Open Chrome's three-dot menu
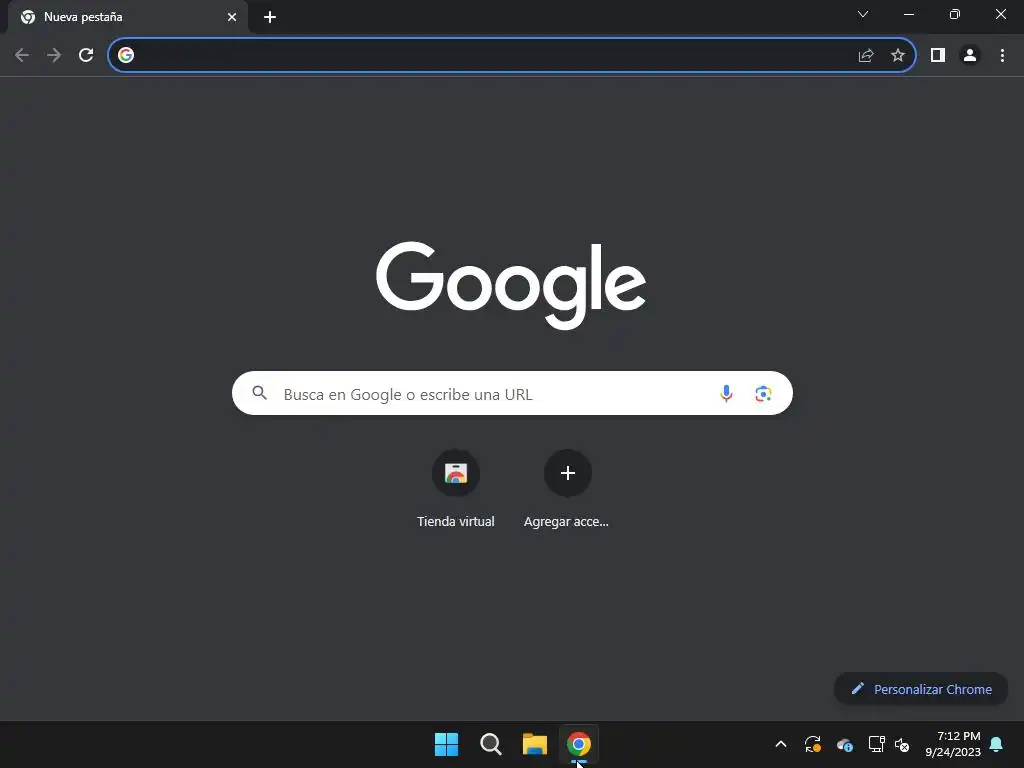This screenshot has height=768, width=1024. pyautogui.click(x=1002, y=56)
